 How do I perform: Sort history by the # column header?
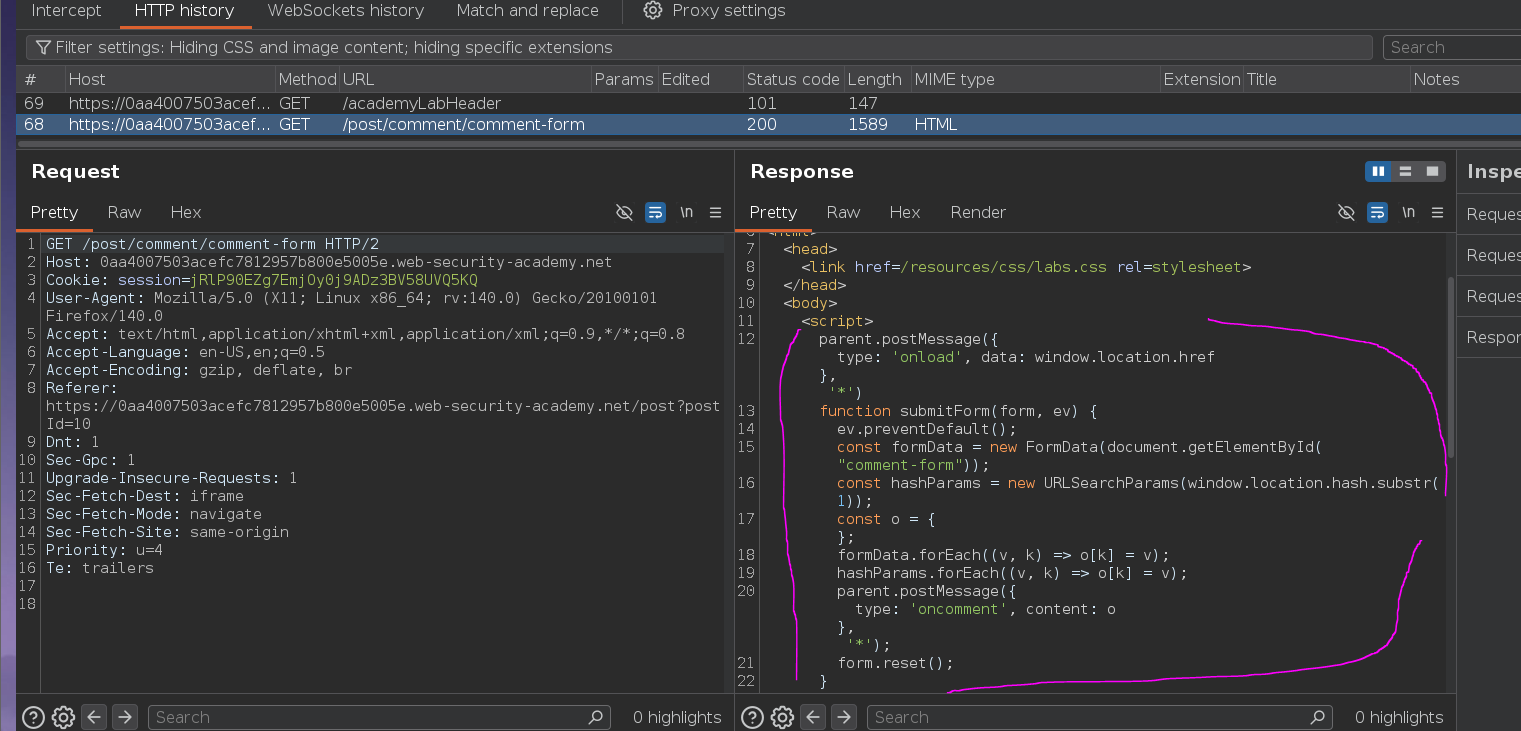point(40,79)
